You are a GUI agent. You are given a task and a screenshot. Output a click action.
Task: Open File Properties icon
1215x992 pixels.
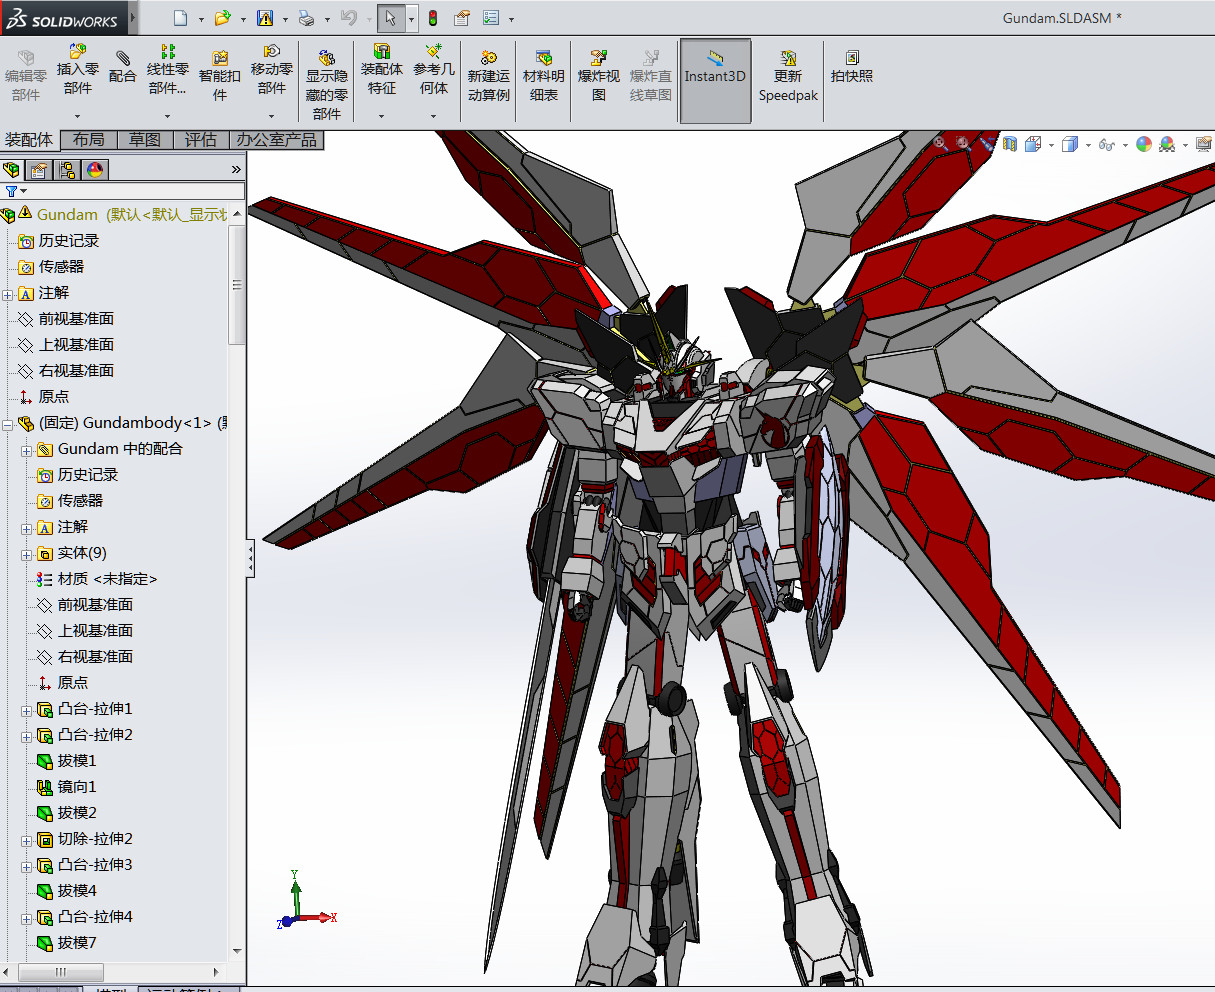tap(462, 18)
